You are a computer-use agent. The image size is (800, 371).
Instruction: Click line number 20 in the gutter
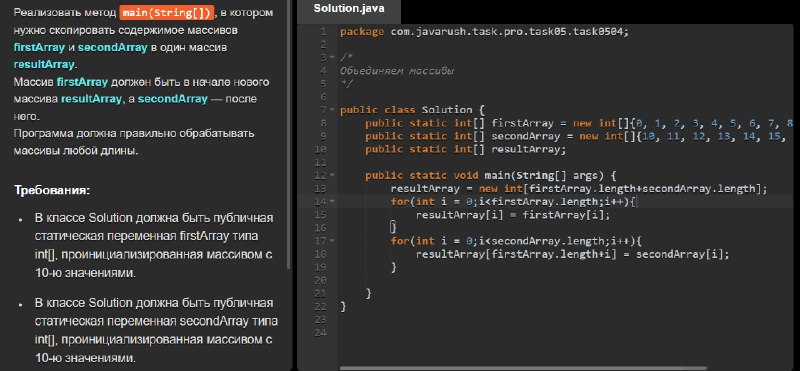(320, 280)
